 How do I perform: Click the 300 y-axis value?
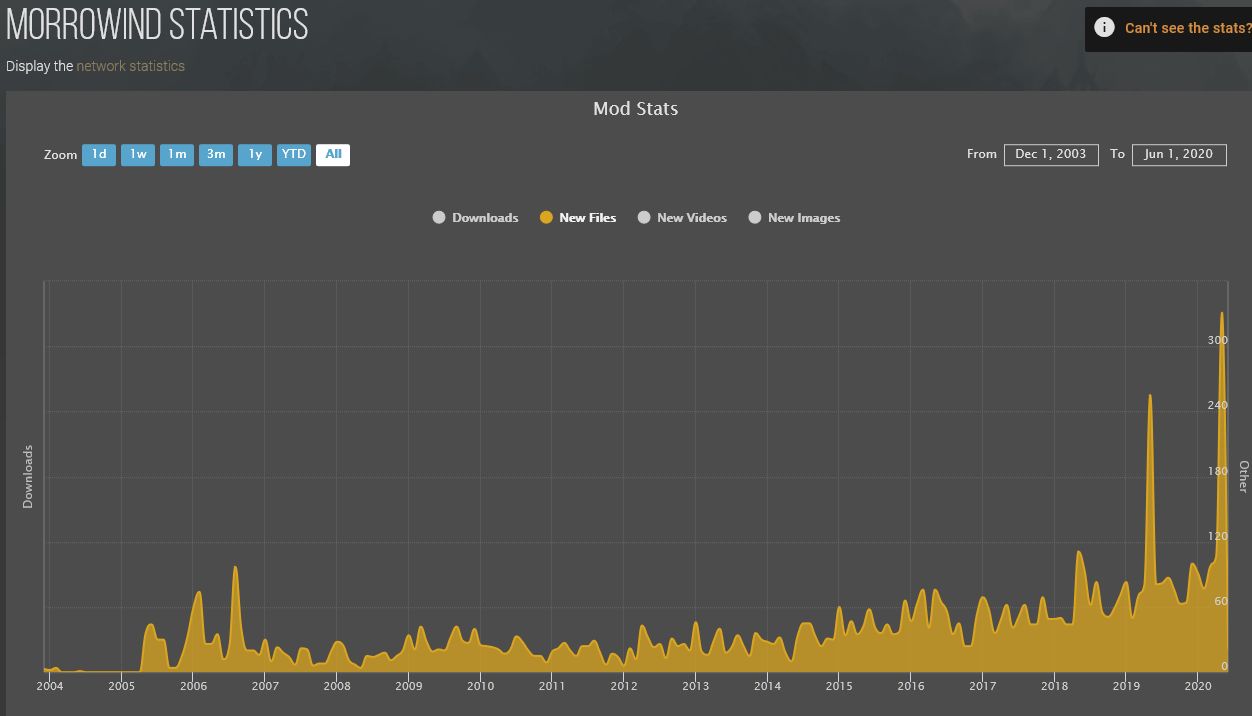1217,340
